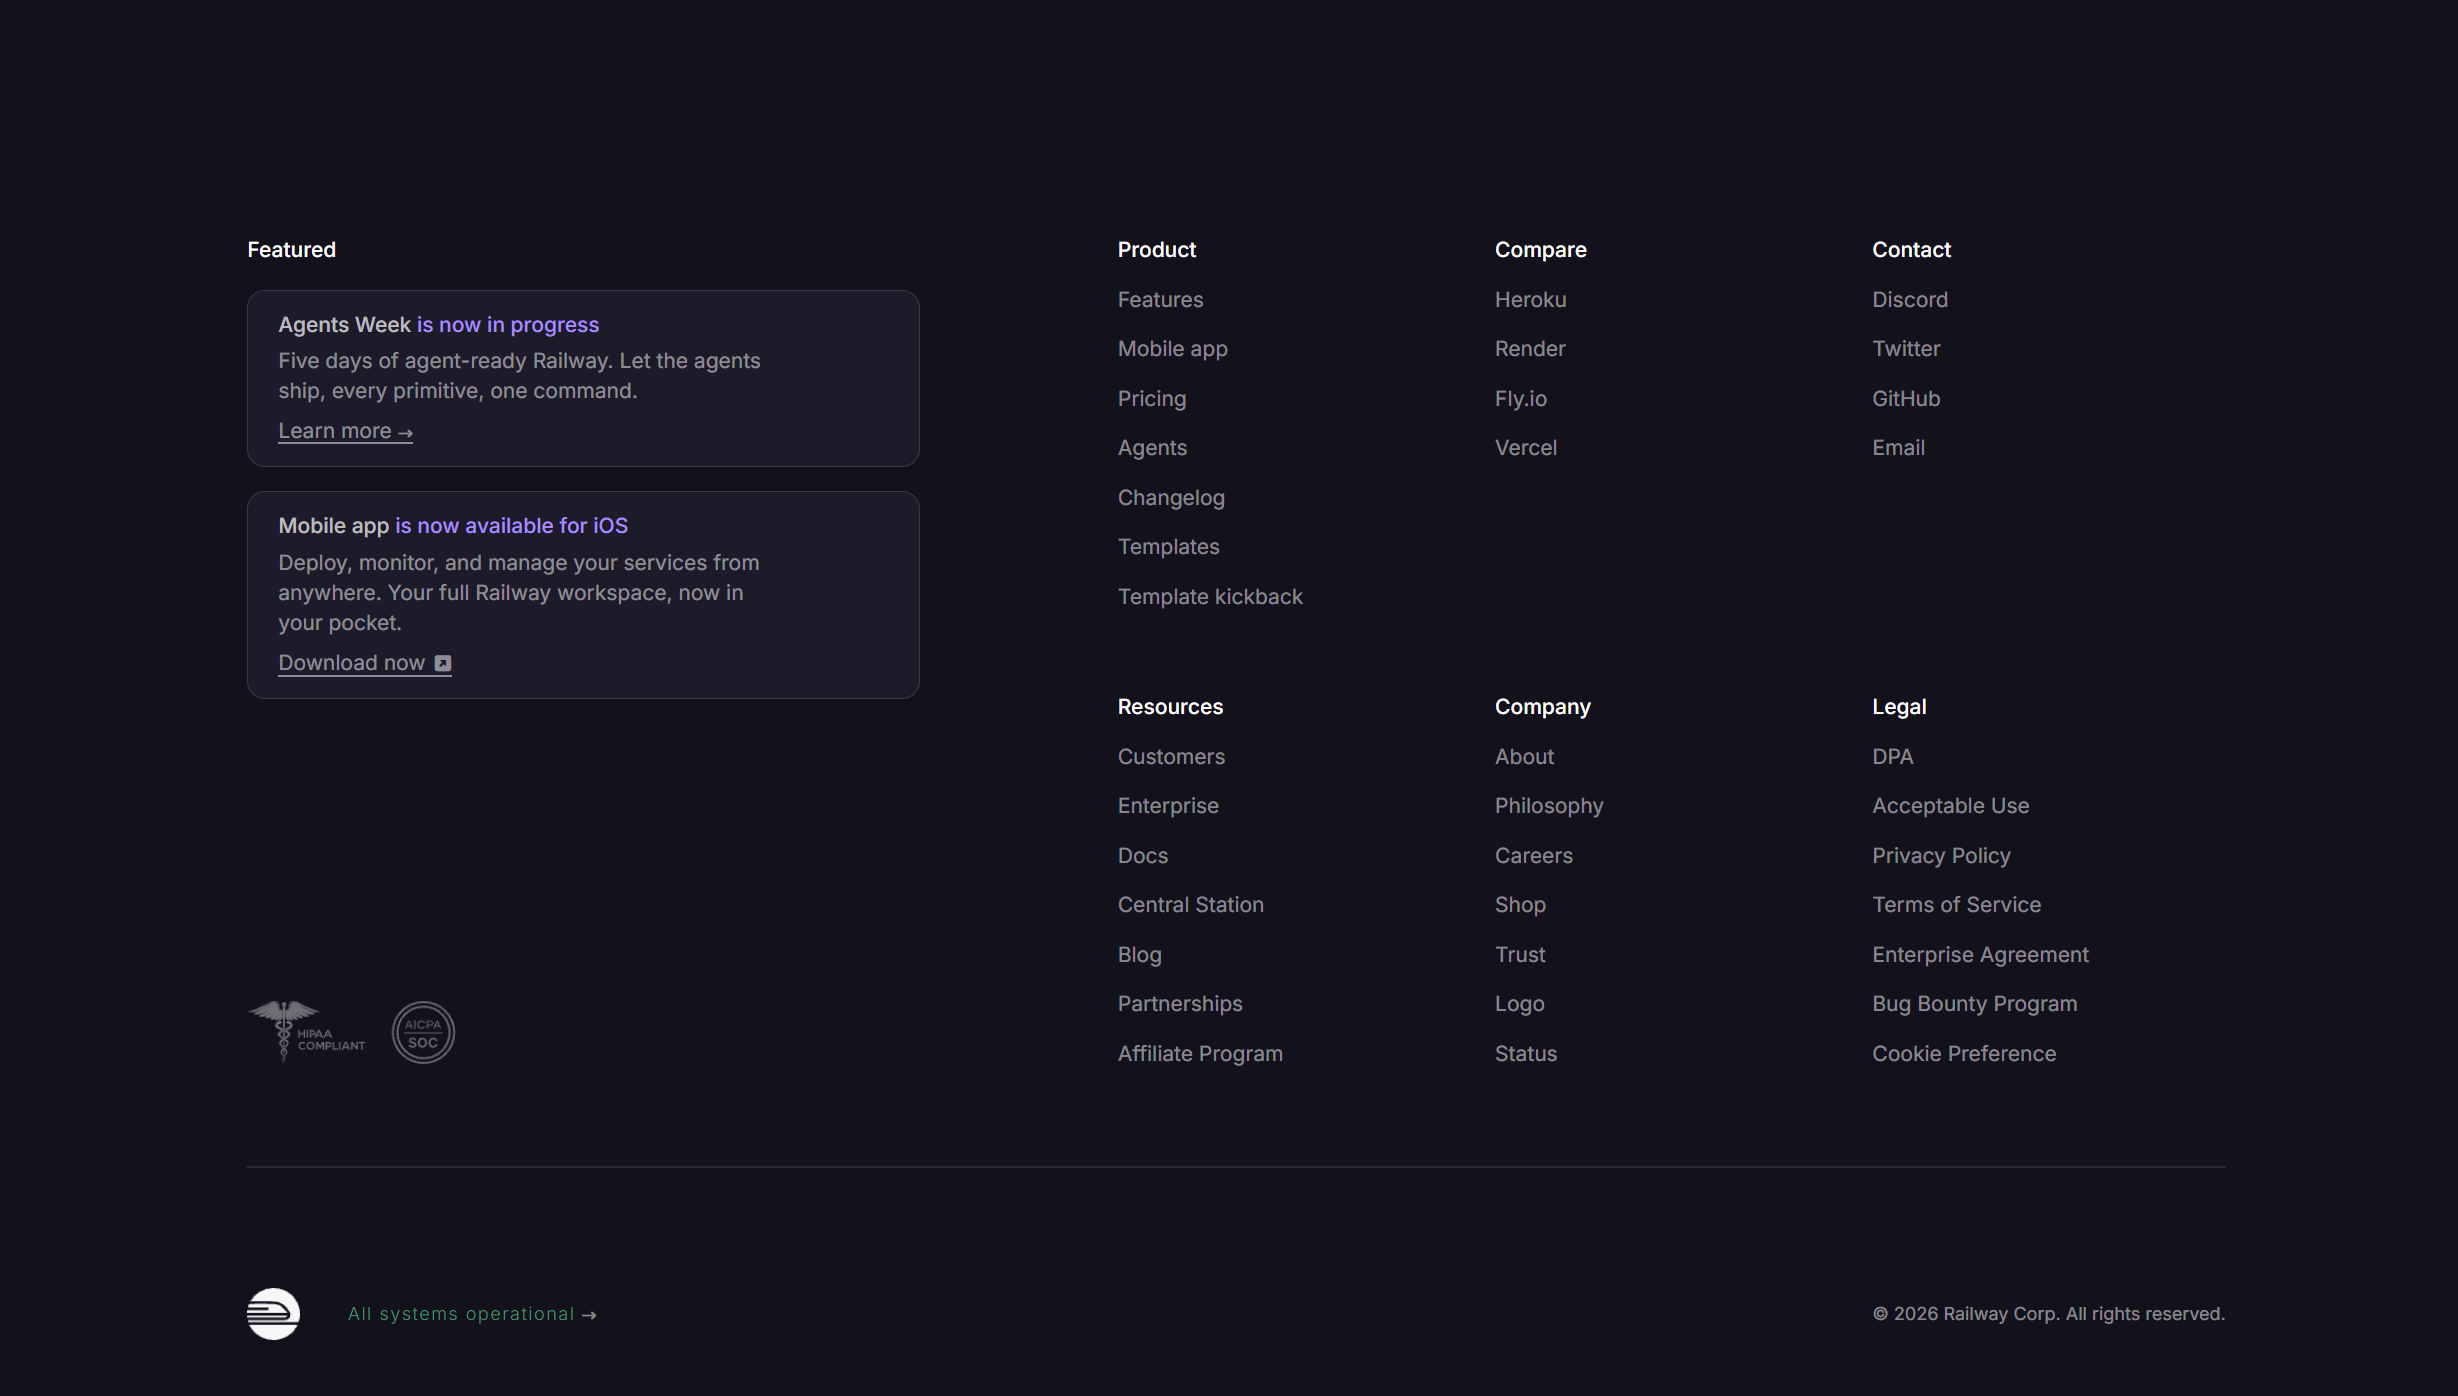Click the external link icon beside Download now
2458x1396 pixels.
(x=443, y=663)
